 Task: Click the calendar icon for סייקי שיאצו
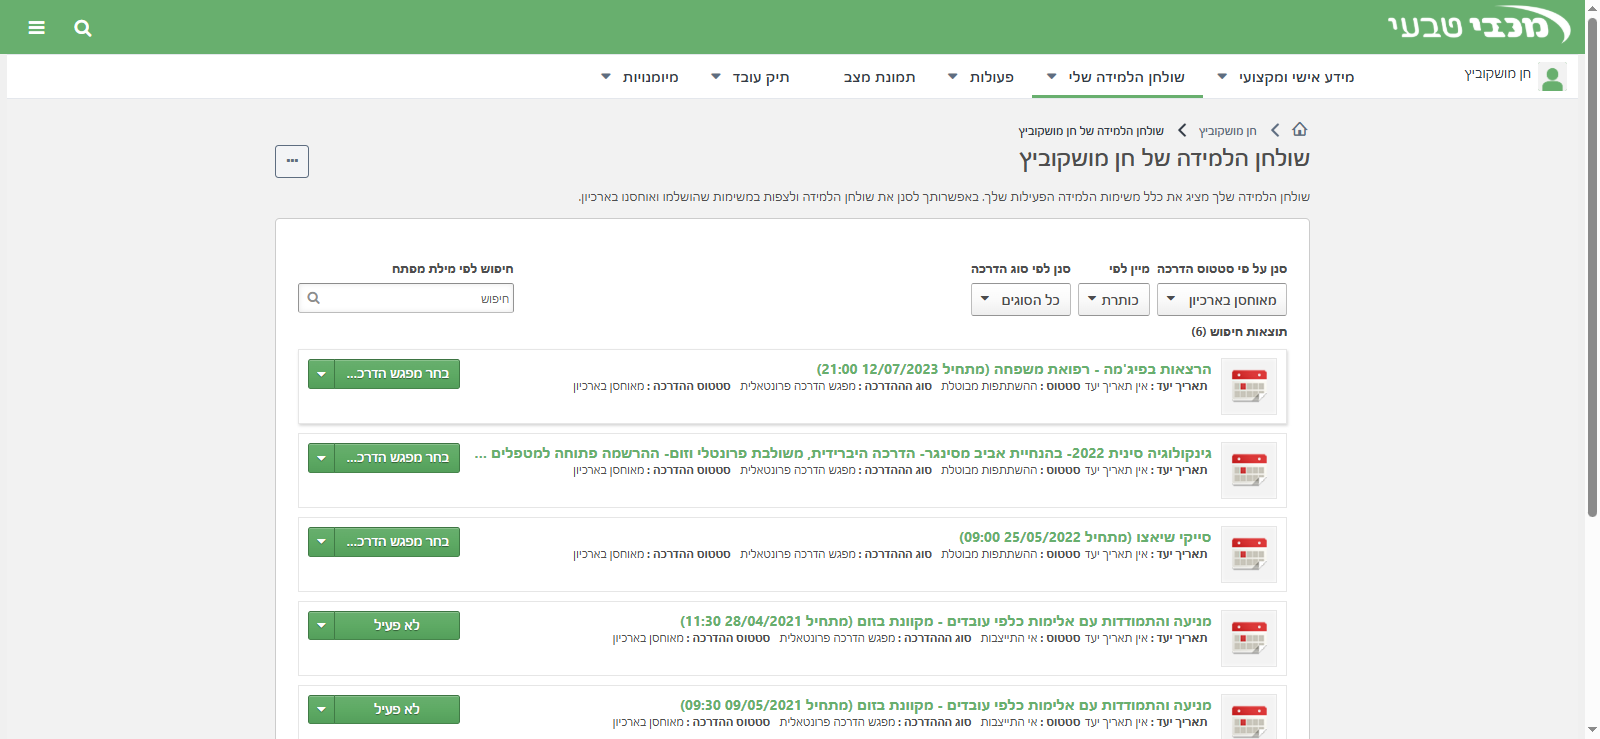1249,554
